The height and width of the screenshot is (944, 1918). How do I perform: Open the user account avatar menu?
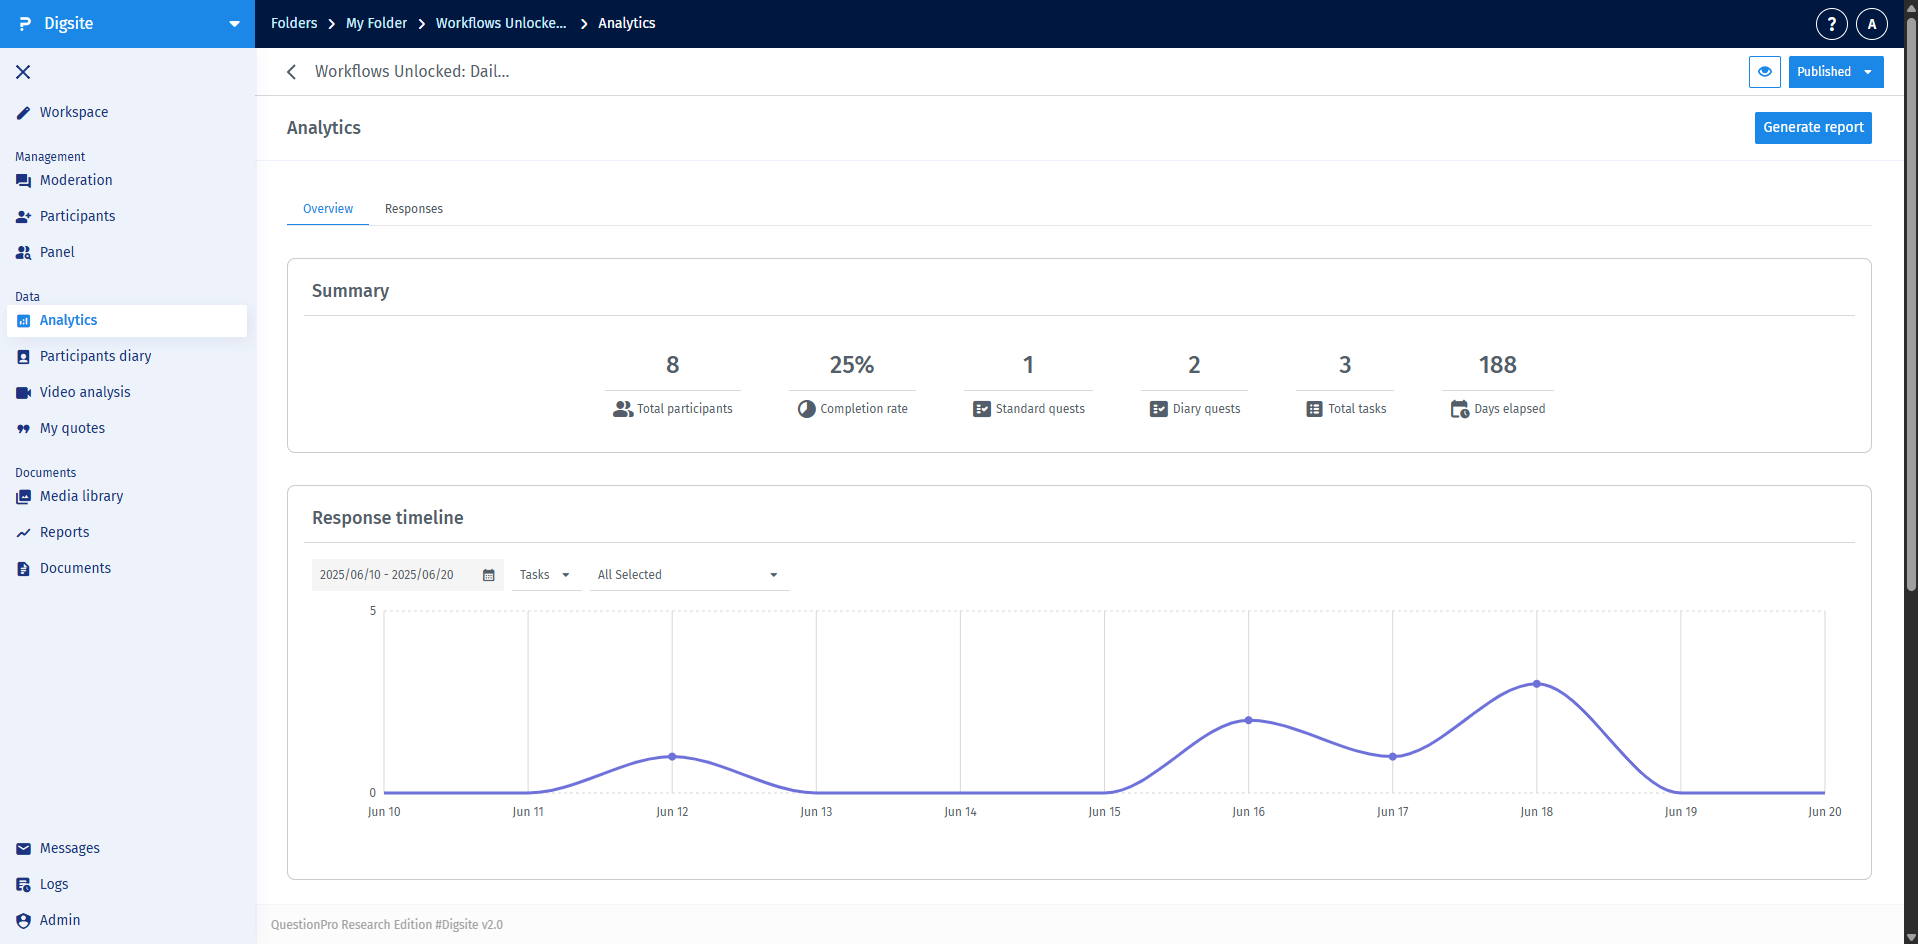click(x=1871, y=24)
